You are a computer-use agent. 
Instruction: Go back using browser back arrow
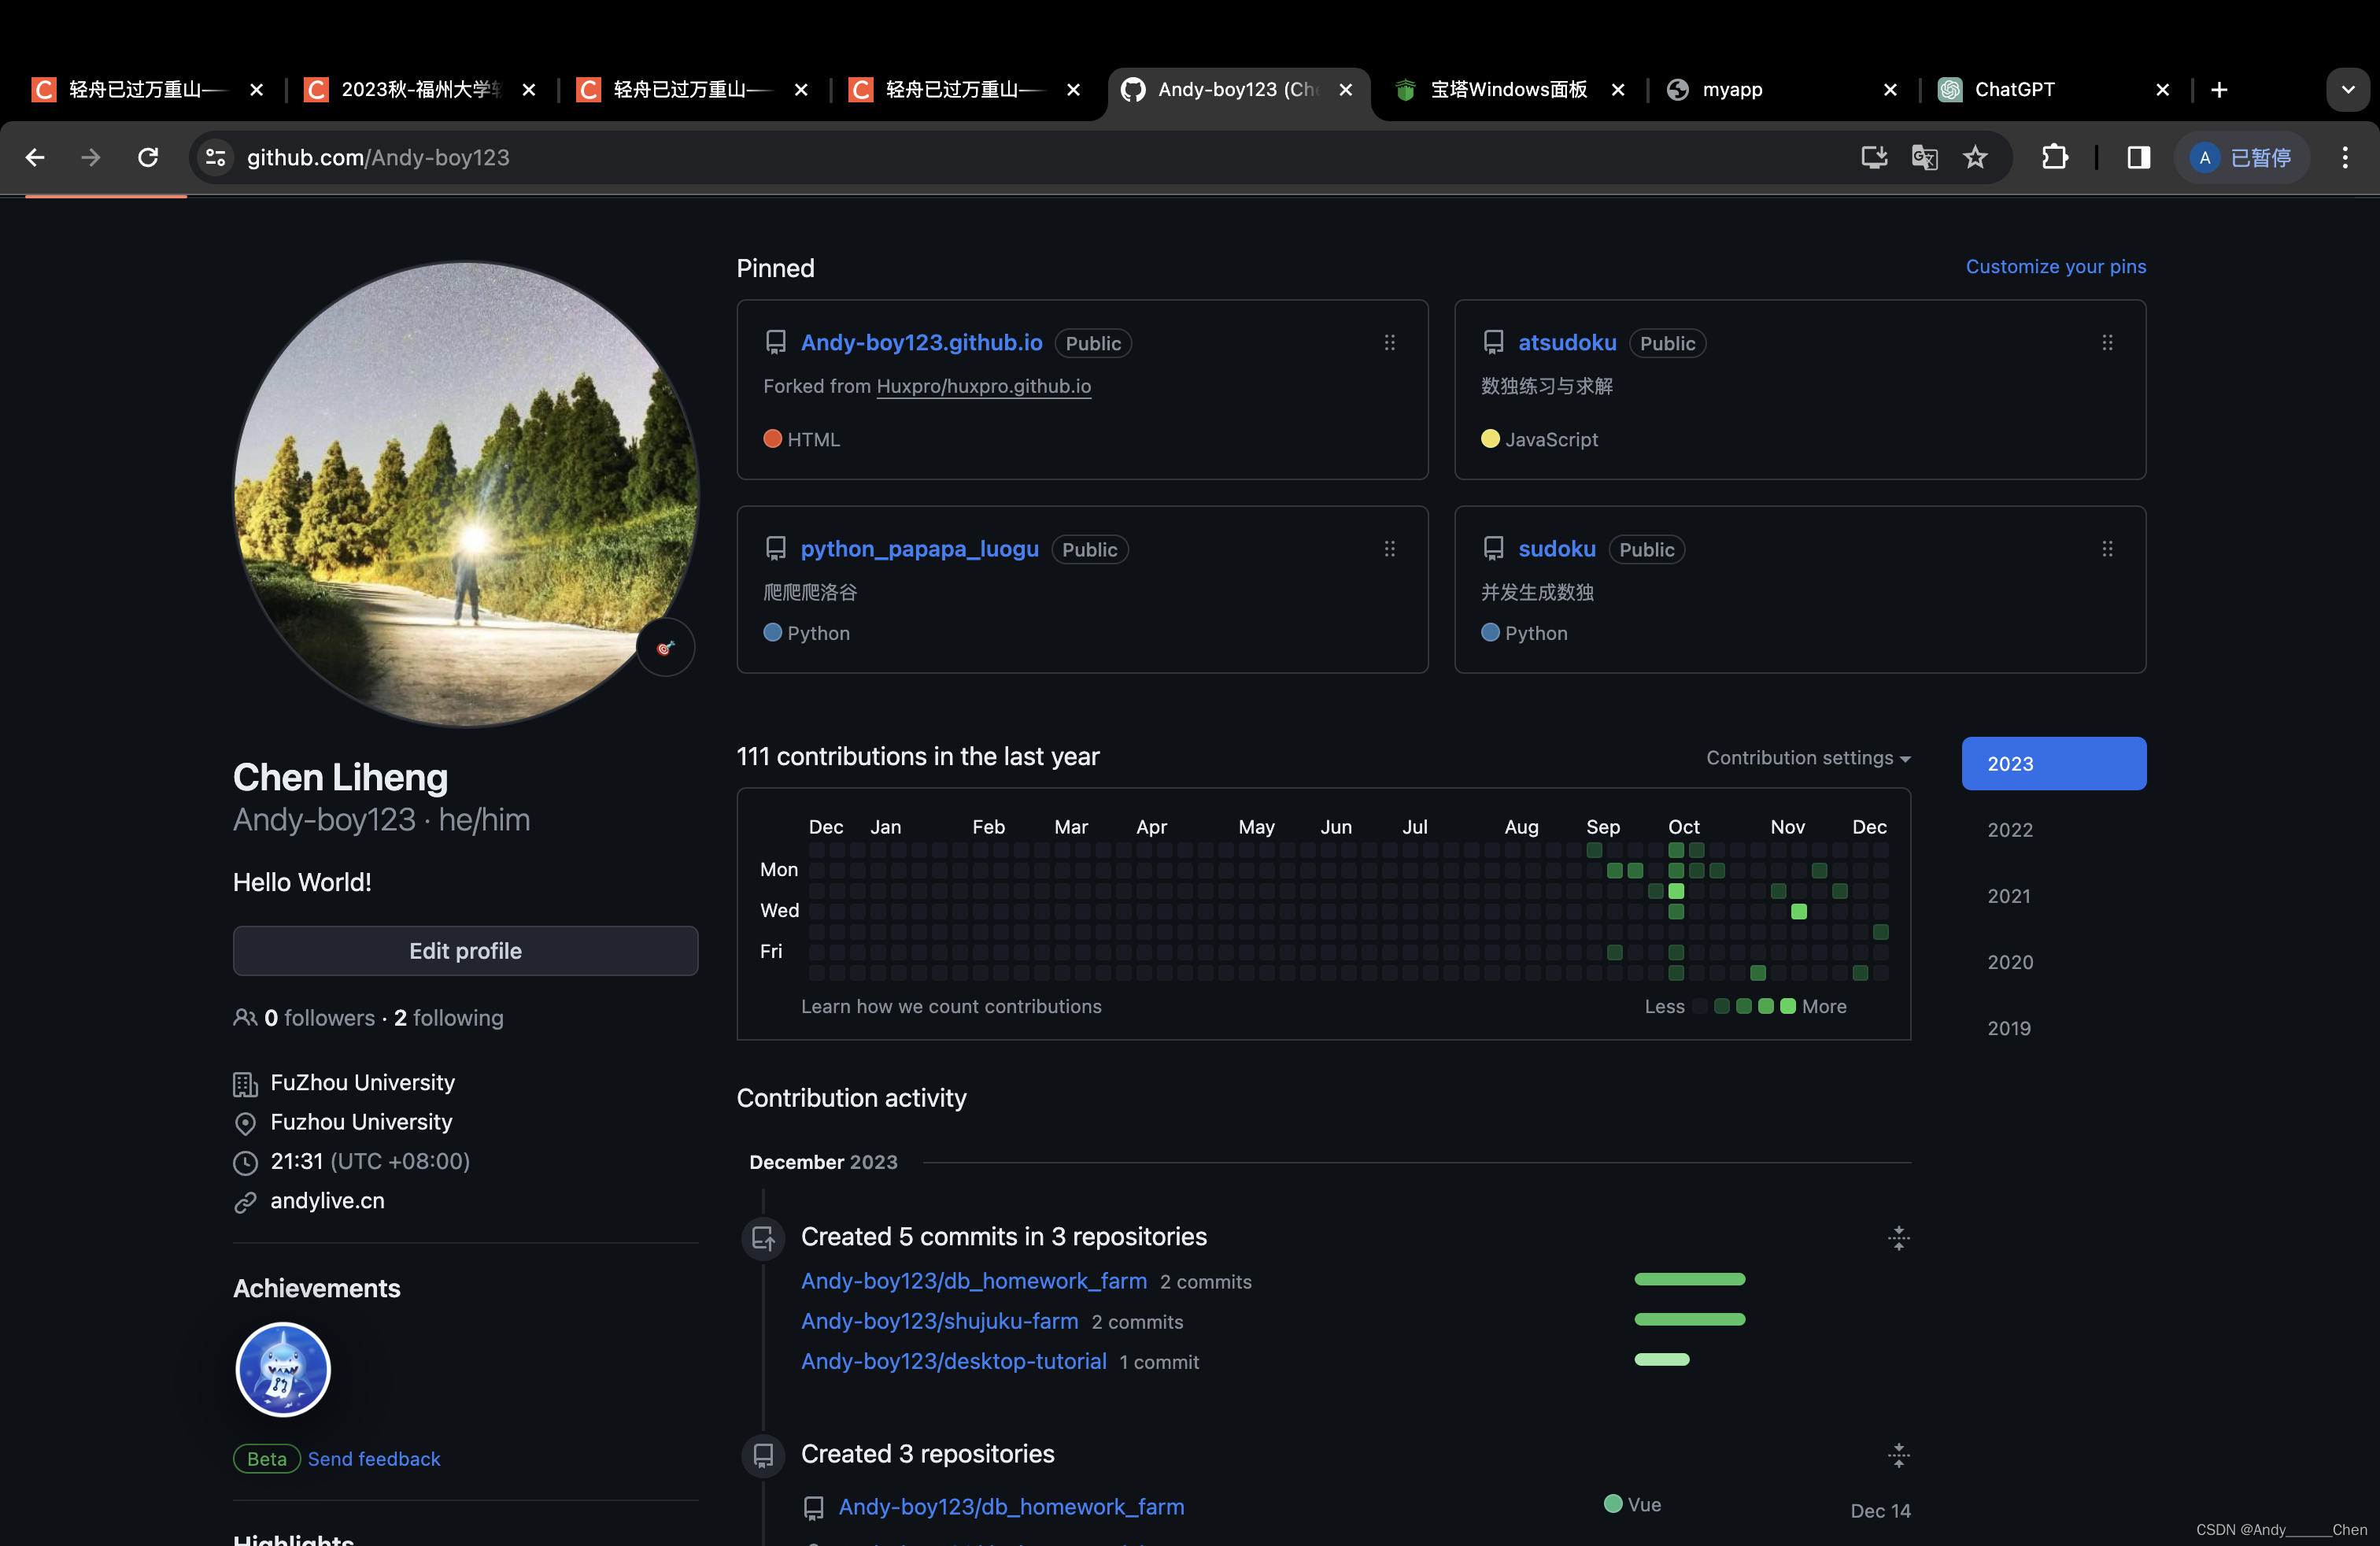[x=35, y=157]
